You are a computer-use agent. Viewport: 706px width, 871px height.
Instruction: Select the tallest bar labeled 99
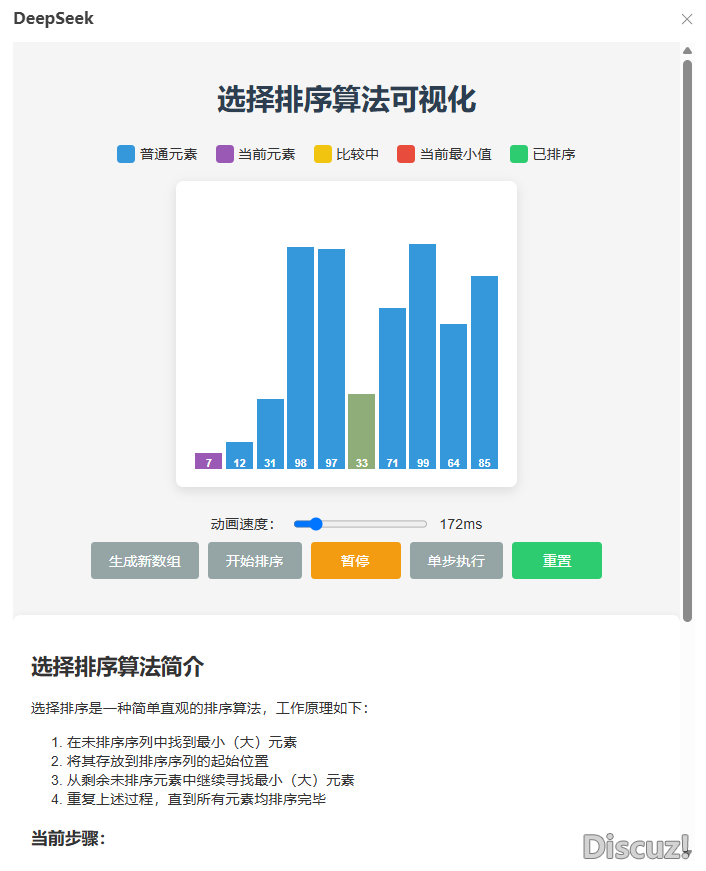423,357
